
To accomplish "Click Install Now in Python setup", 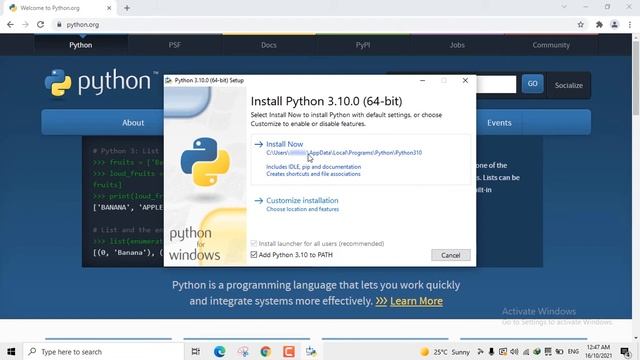I will [284, 144].
